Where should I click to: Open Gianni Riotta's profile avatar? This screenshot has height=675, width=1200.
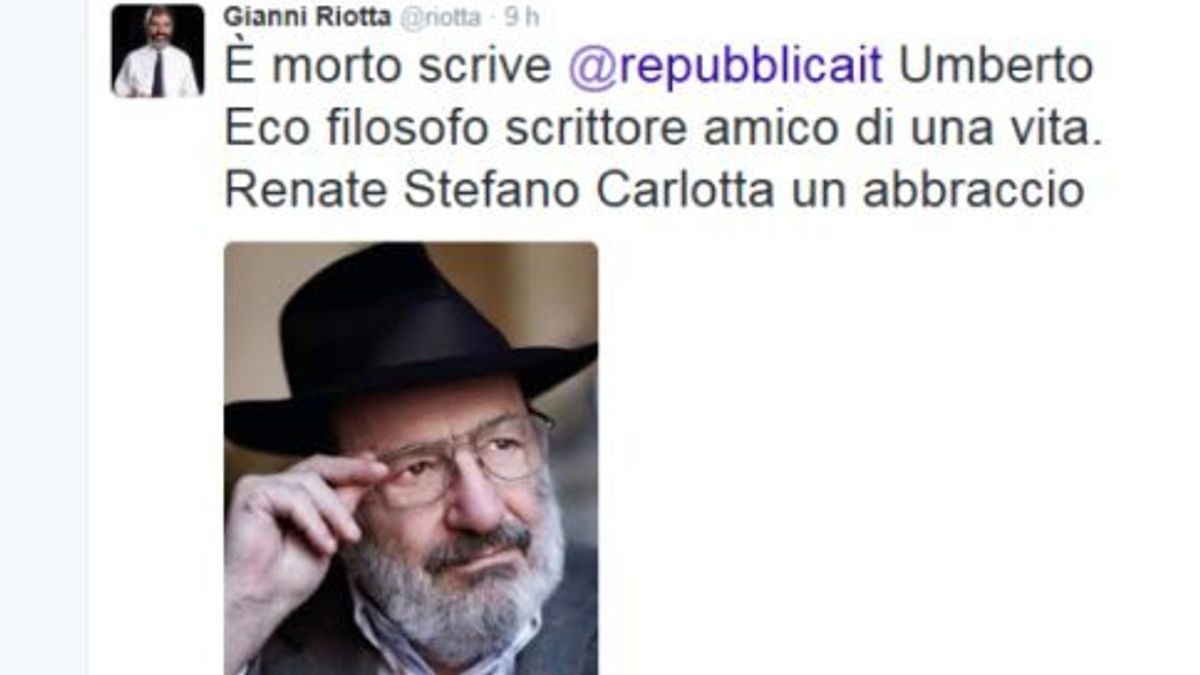point(158,51)
